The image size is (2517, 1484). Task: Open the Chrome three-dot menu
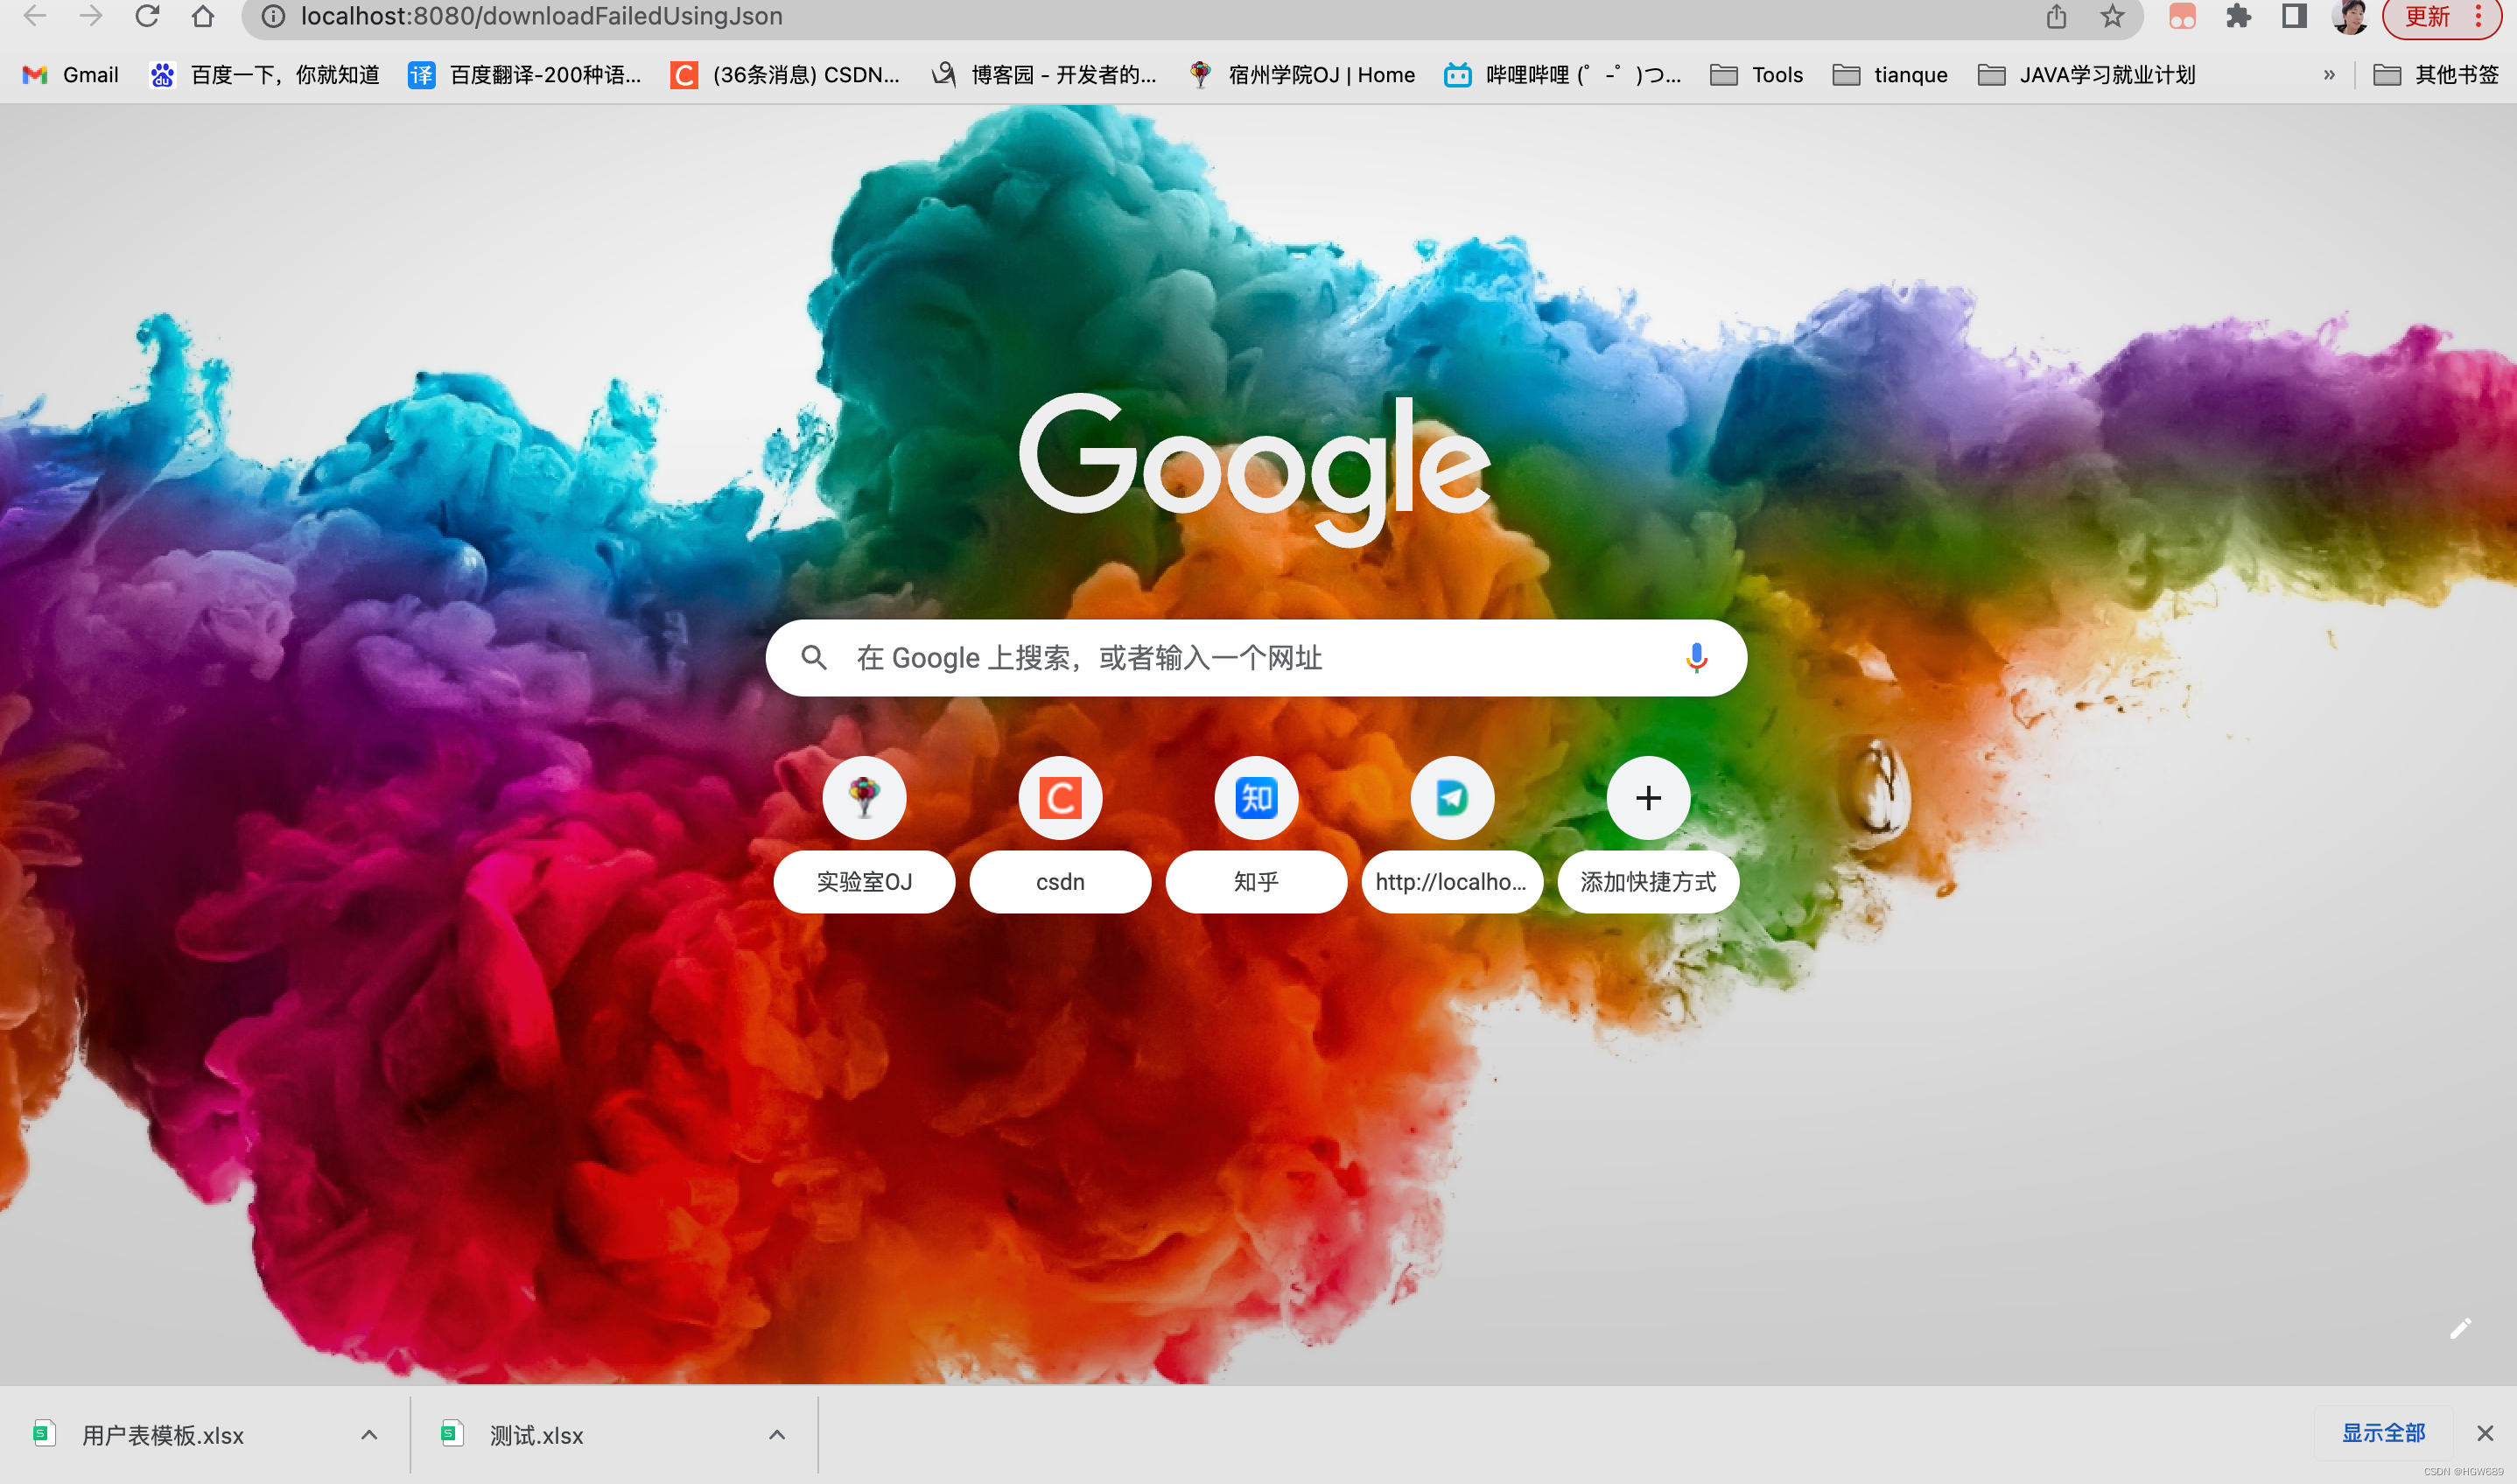click(2478, 16)
